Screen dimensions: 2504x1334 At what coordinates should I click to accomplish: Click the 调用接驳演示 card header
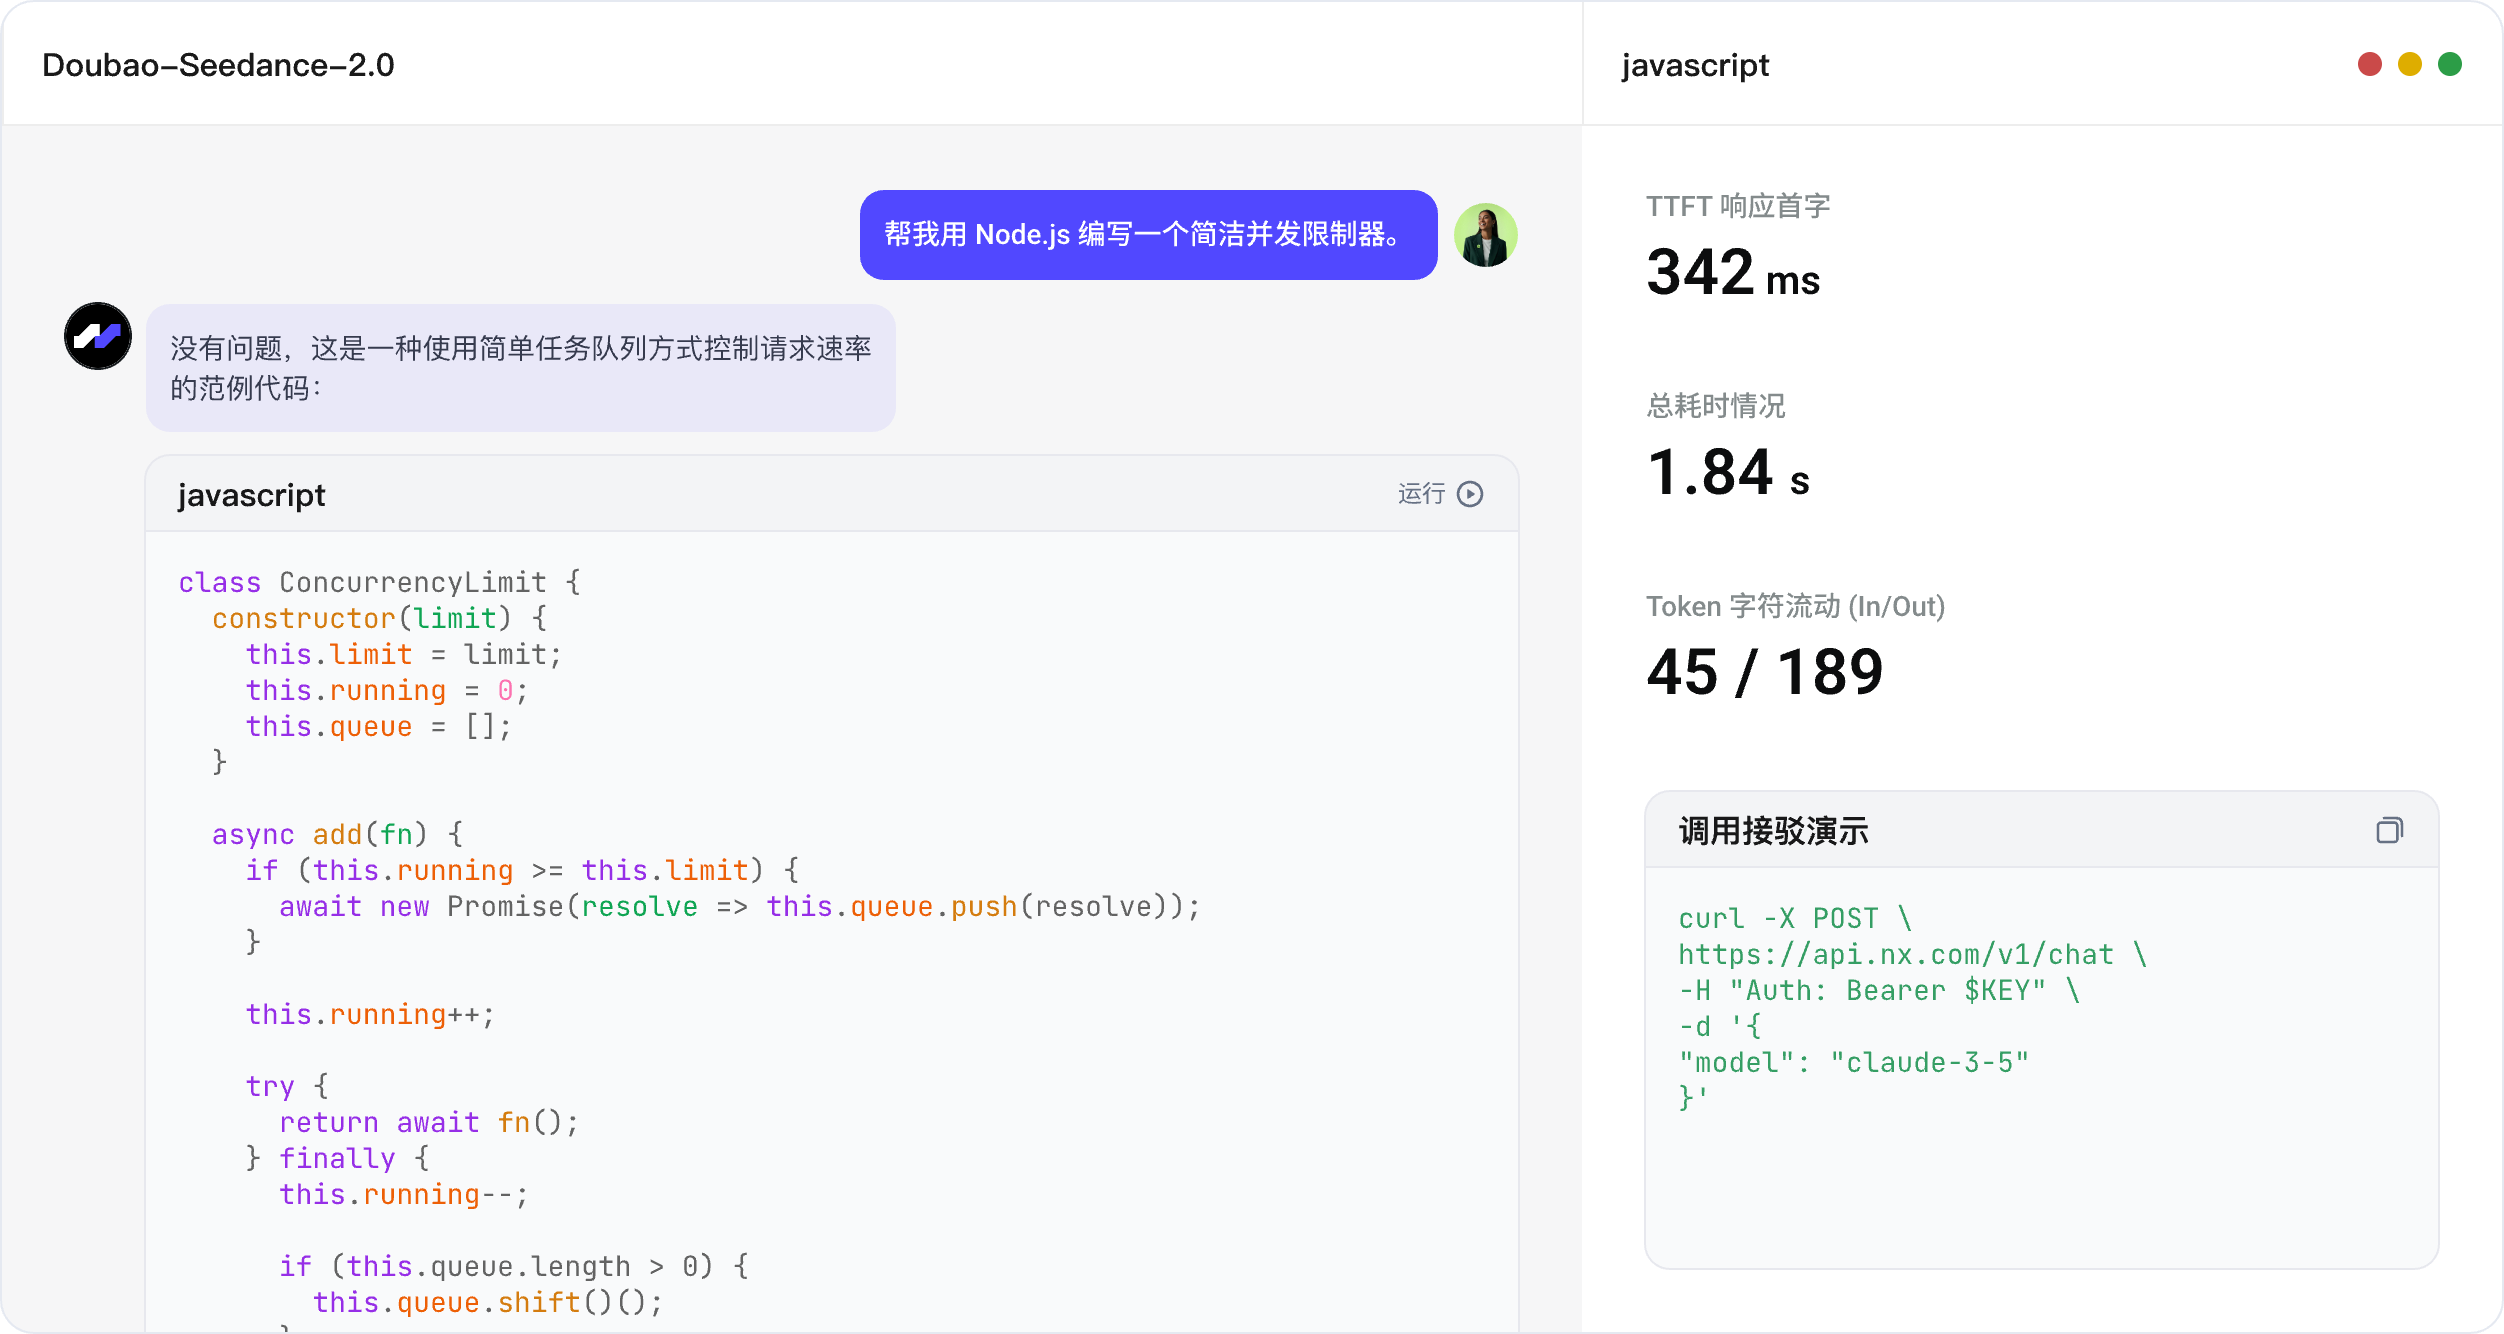2041,830
